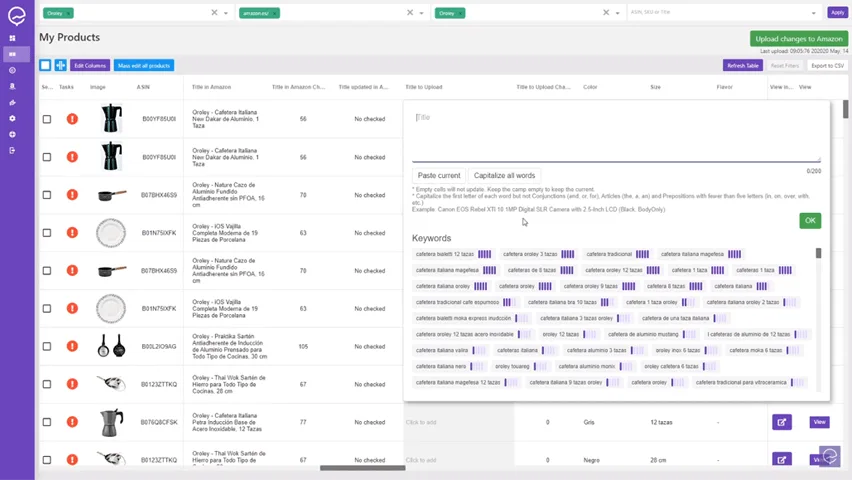
Task: Click the '12 tazas' size cell
Action: coord(661,422)
